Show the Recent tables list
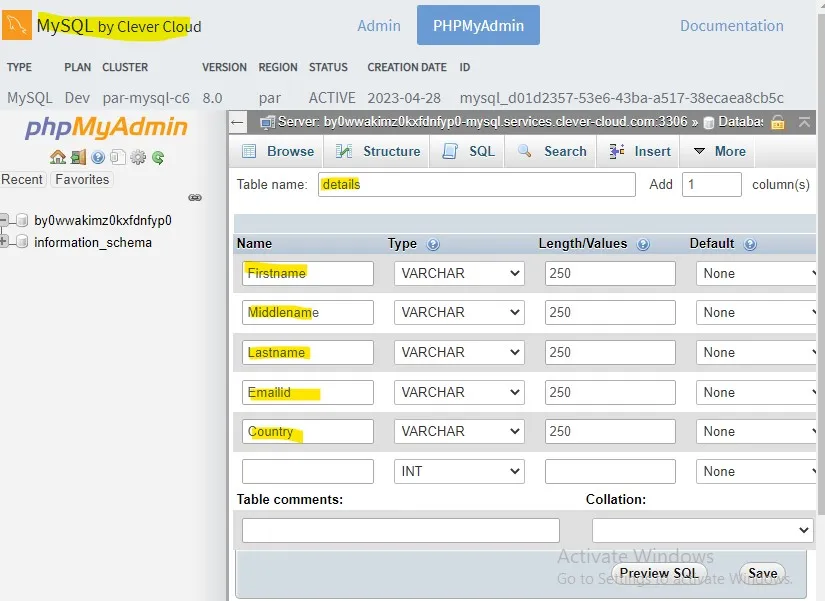This screenshot has width=825, height=601. [x=22, y=179]
